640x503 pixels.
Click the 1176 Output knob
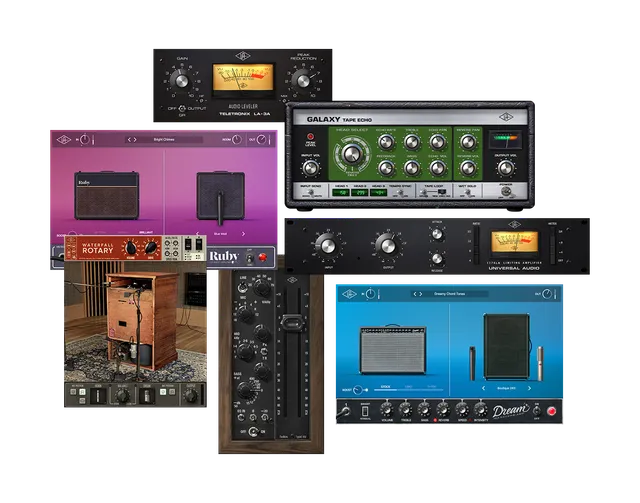click(387, 245)
